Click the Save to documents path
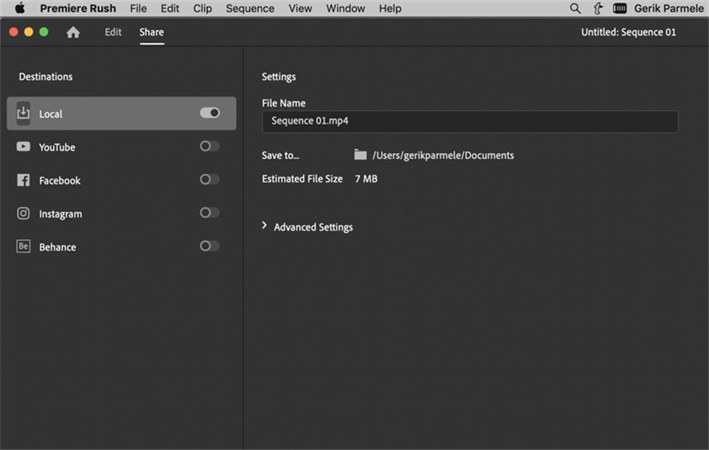Viewport: 709px width, 450px height. point(443,155)
